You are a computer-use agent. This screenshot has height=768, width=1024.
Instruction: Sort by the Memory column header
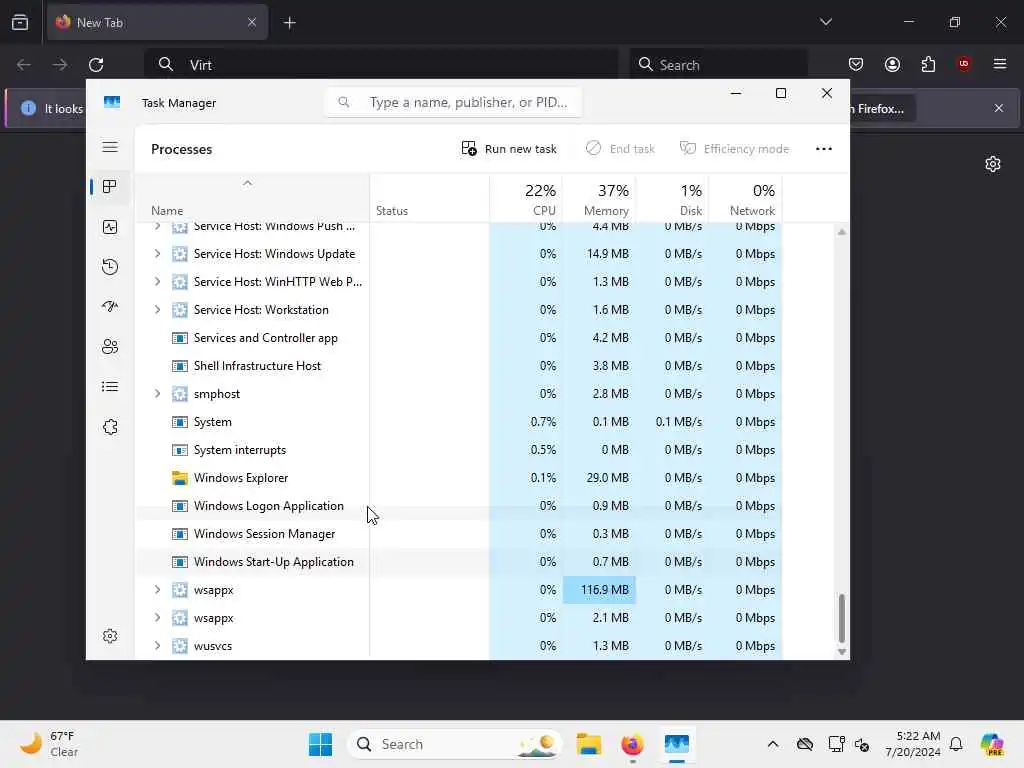click(599, 199)
